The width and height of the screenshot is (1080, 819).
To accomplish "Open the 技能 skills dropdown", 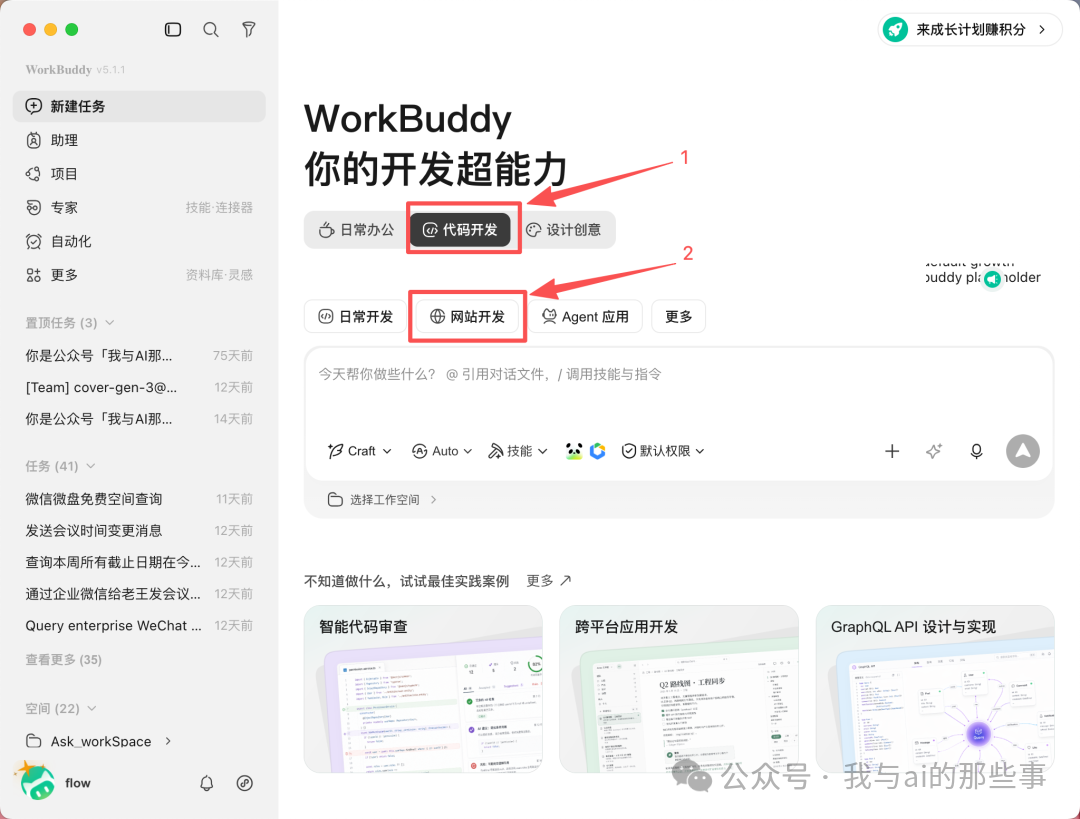I will pyautogui.click(x=518, y=450).
